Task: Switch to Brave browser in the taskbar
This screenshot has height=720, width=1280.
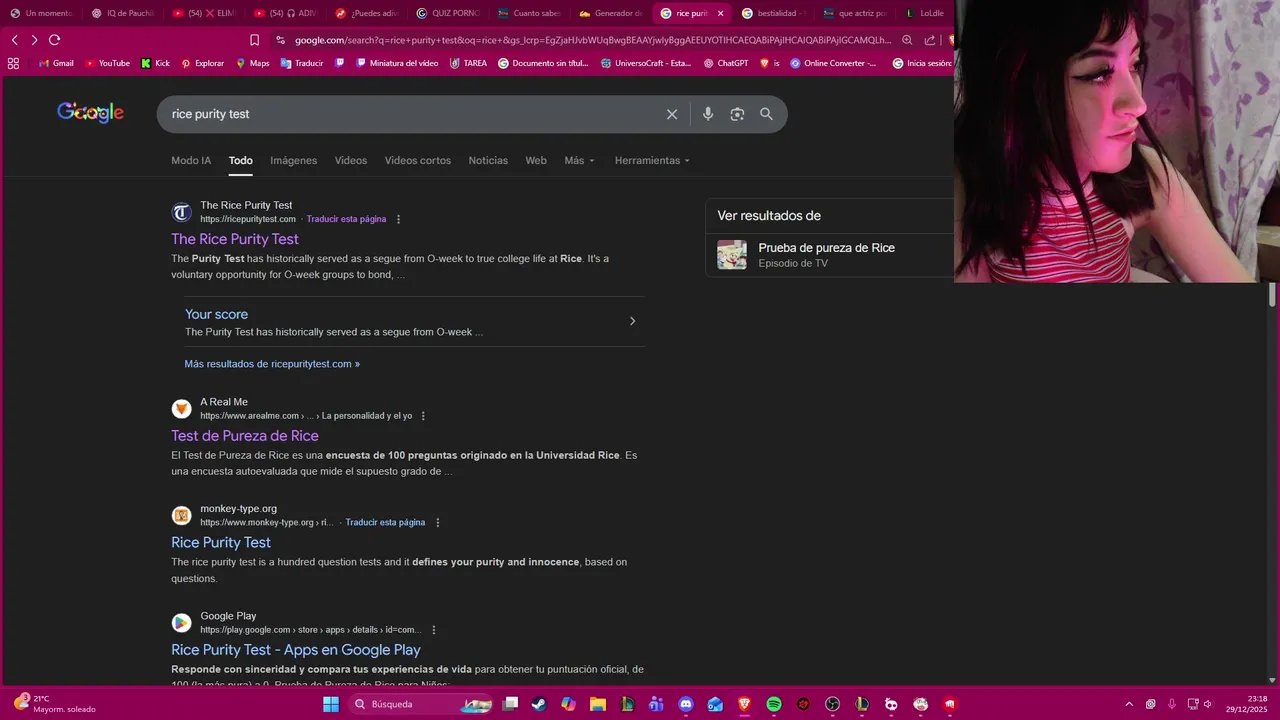Action: click(x=744, y=704)
